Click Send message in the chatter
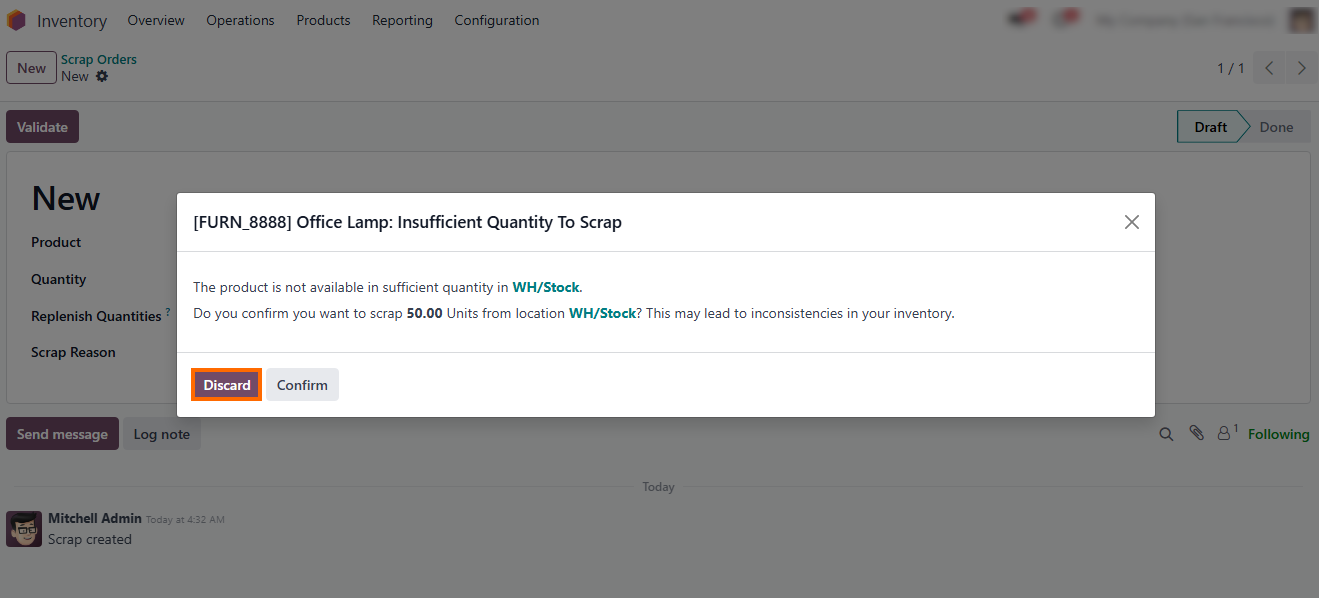1319x598 pixels. click(62, 434)
